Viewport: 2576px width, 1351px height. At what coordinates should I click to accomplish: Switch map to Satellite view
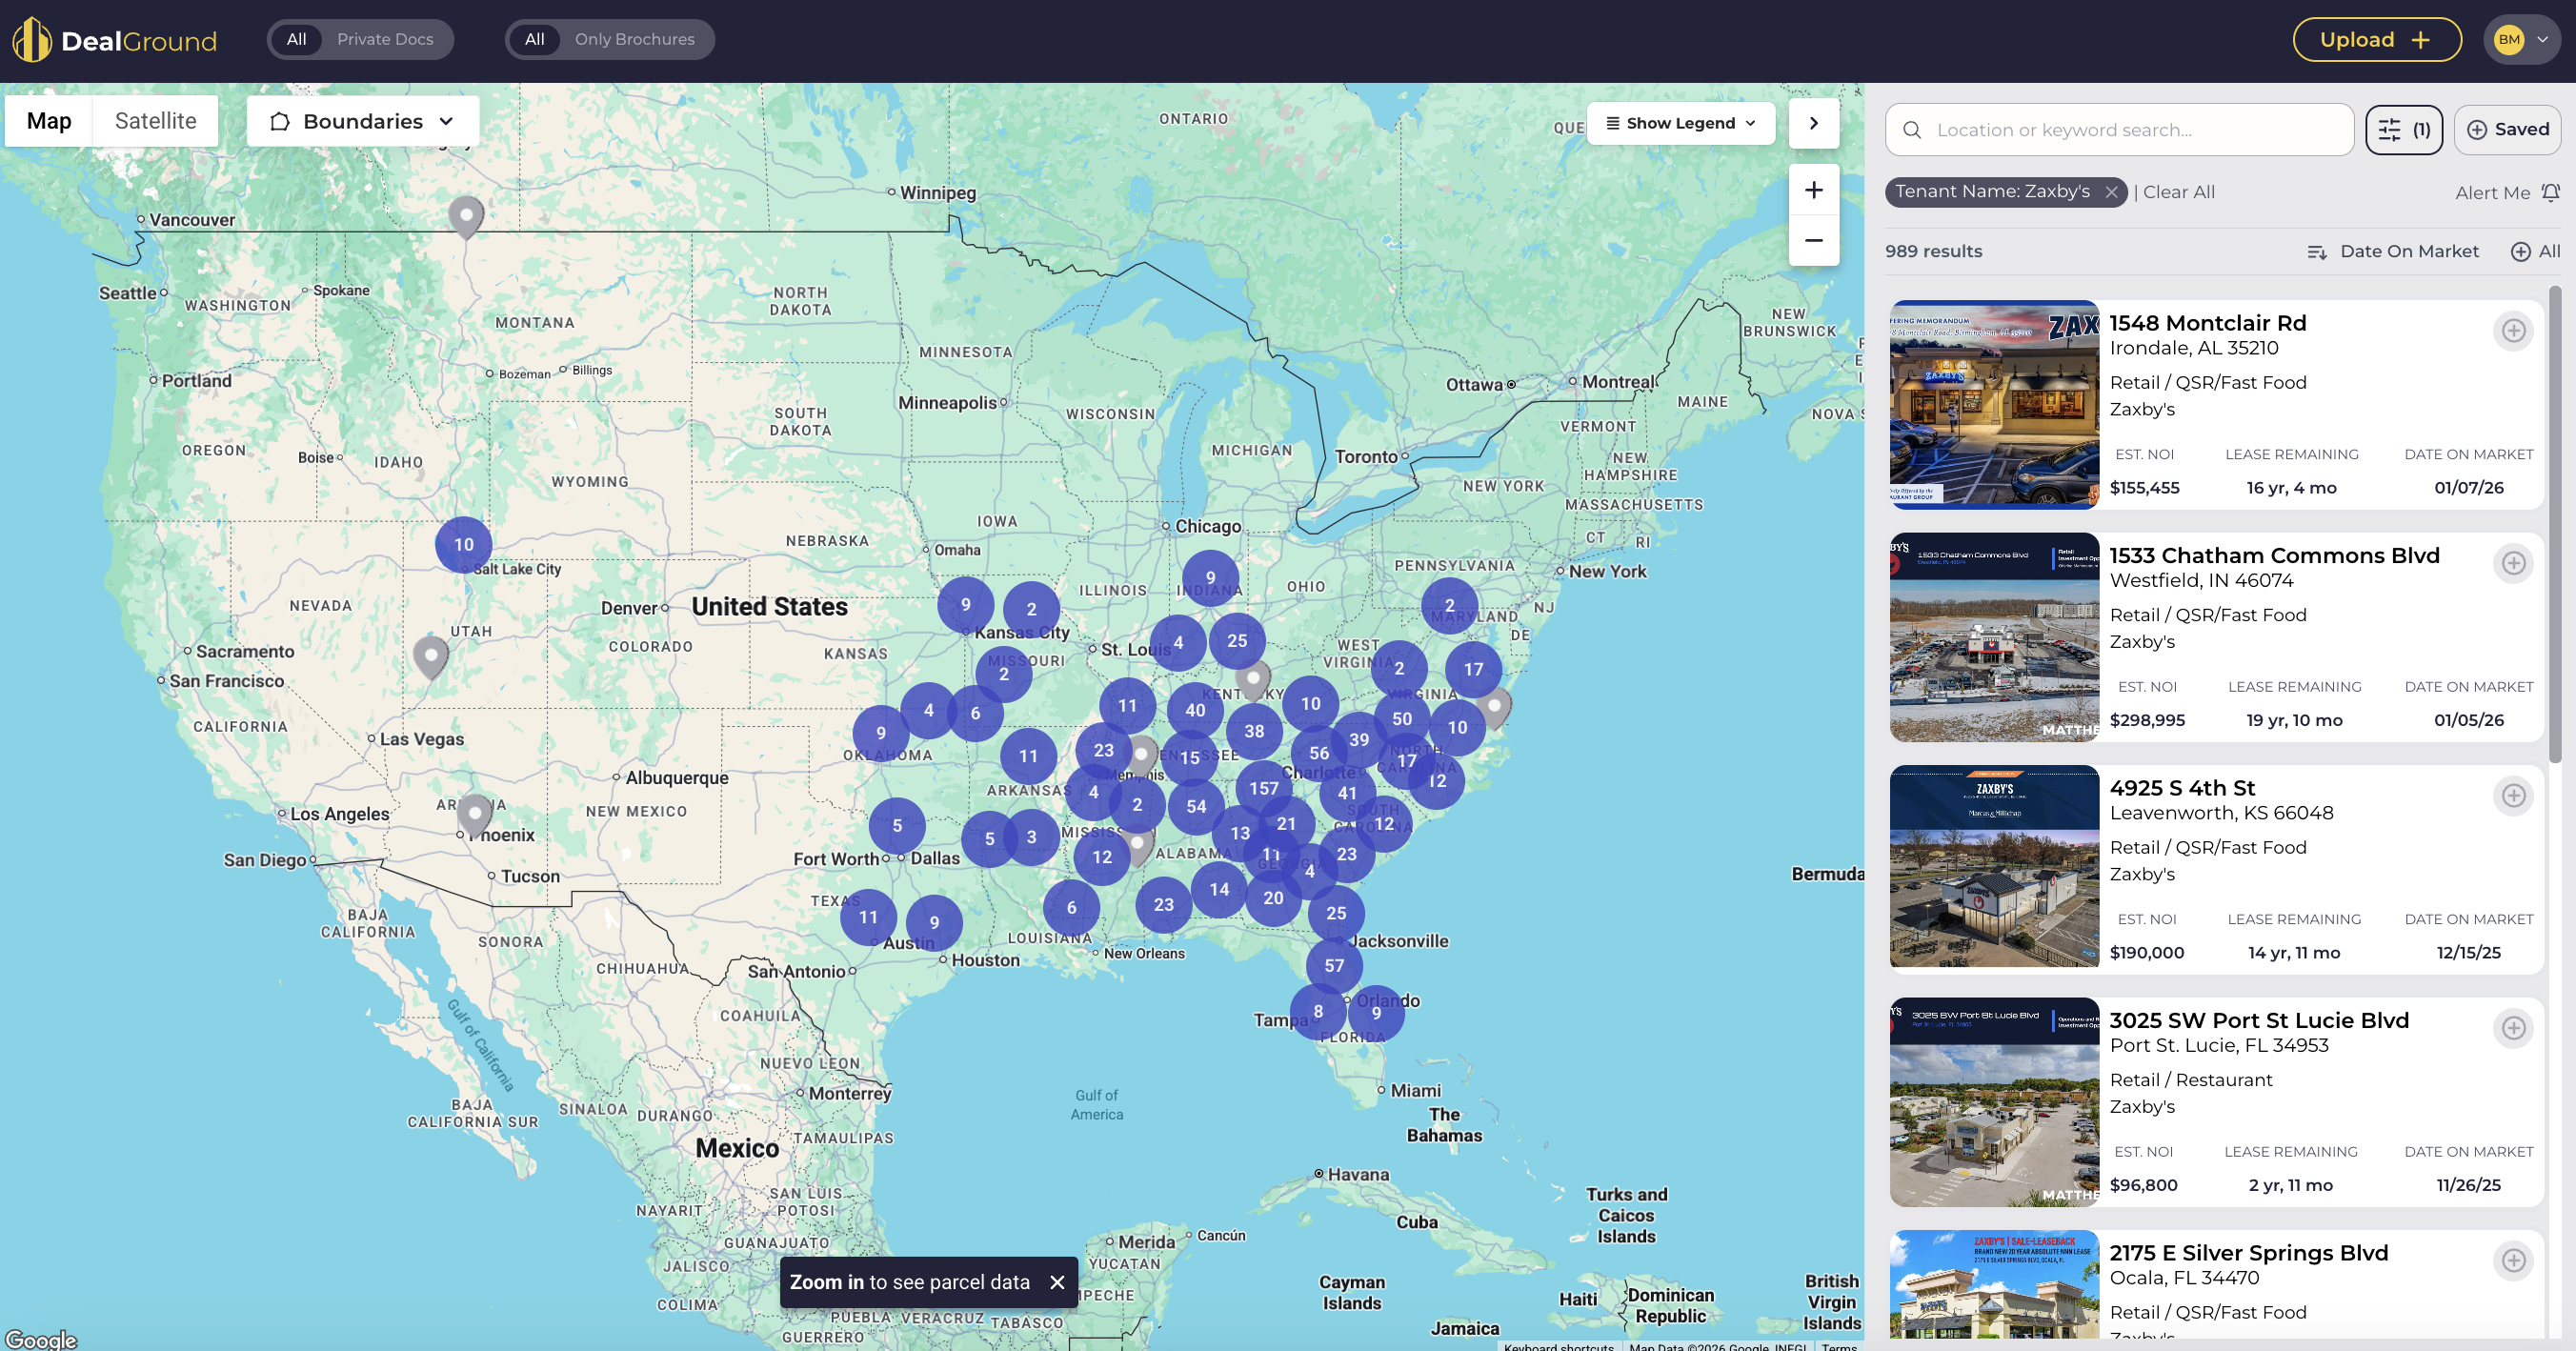click(x=155, y=121)
